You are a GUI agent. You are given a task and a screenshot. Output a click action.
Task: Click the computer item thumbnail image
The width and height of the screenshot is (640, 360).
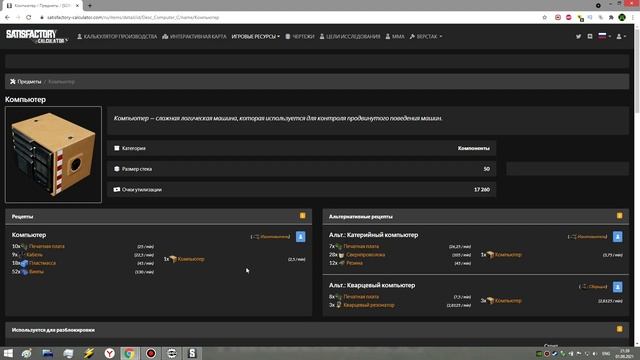coord(53,154)
